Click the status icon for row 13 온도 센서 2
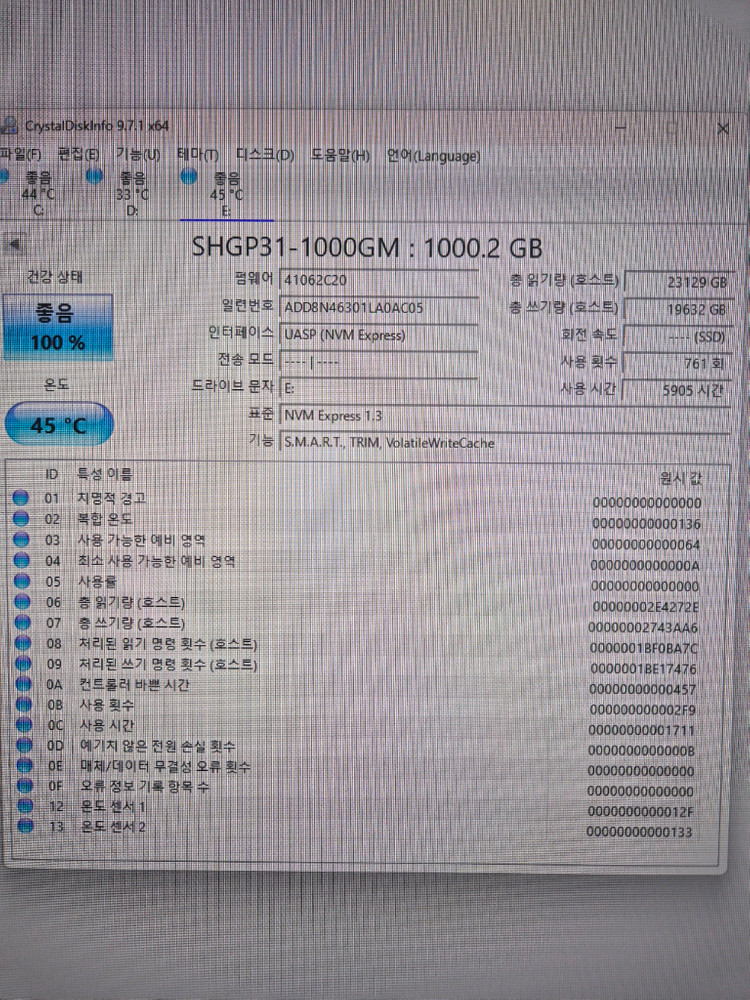The image size is (750, 1000). [26, 826]
